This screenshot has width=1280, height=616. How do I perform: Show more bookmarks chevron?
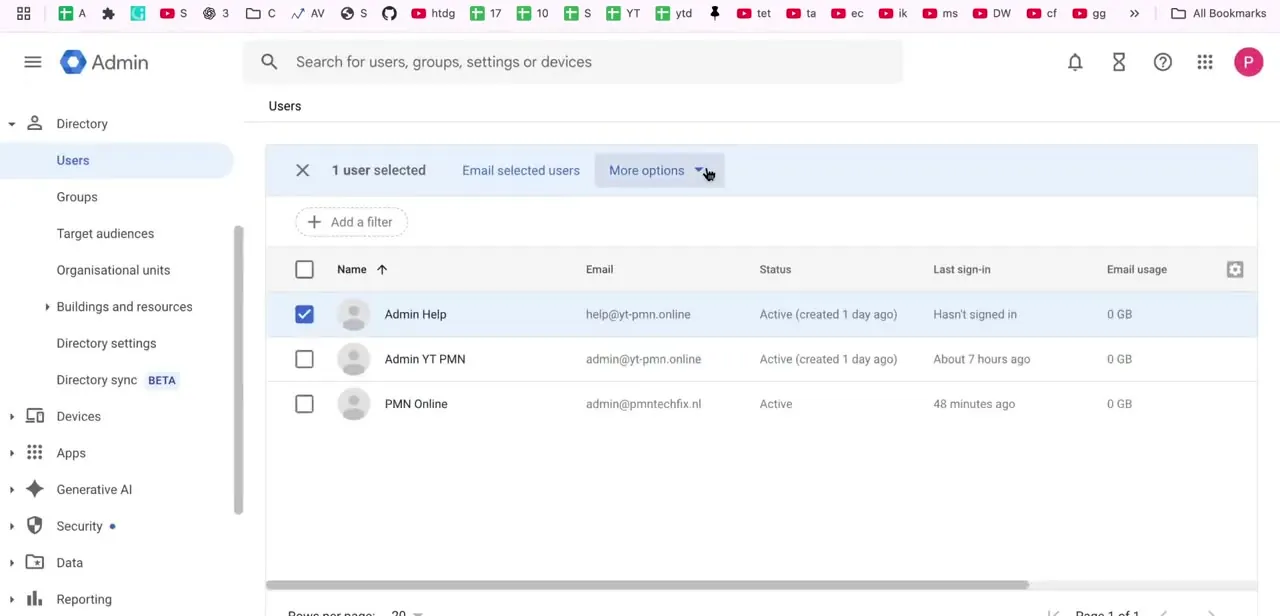point(1134,13)
